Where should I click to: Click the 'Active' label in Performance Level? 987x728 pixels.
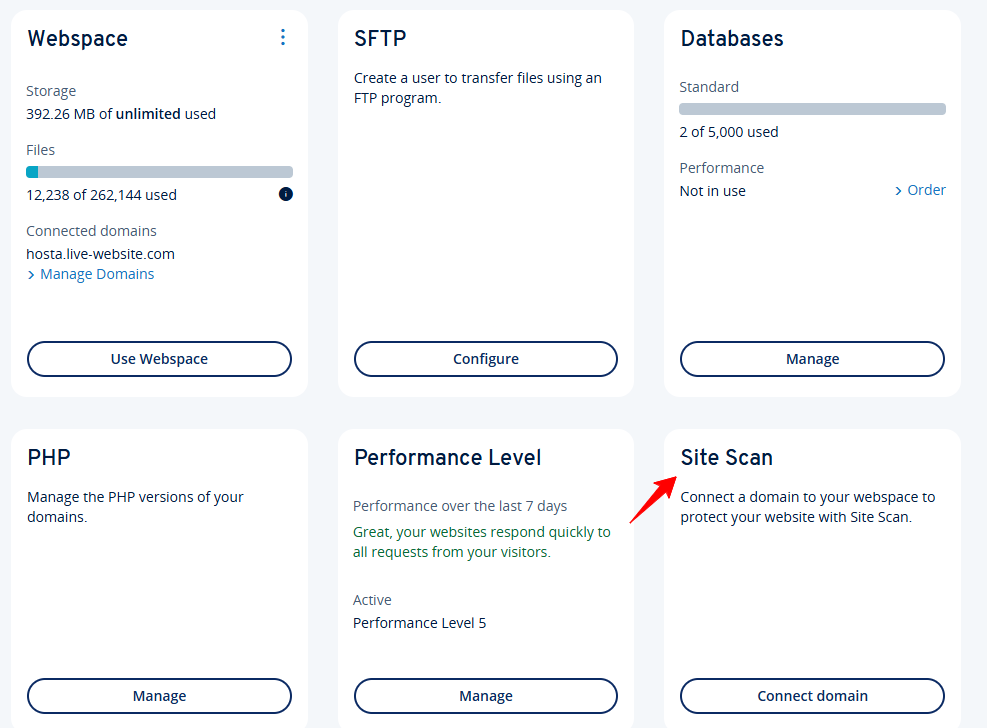click(x=372, y=600)
